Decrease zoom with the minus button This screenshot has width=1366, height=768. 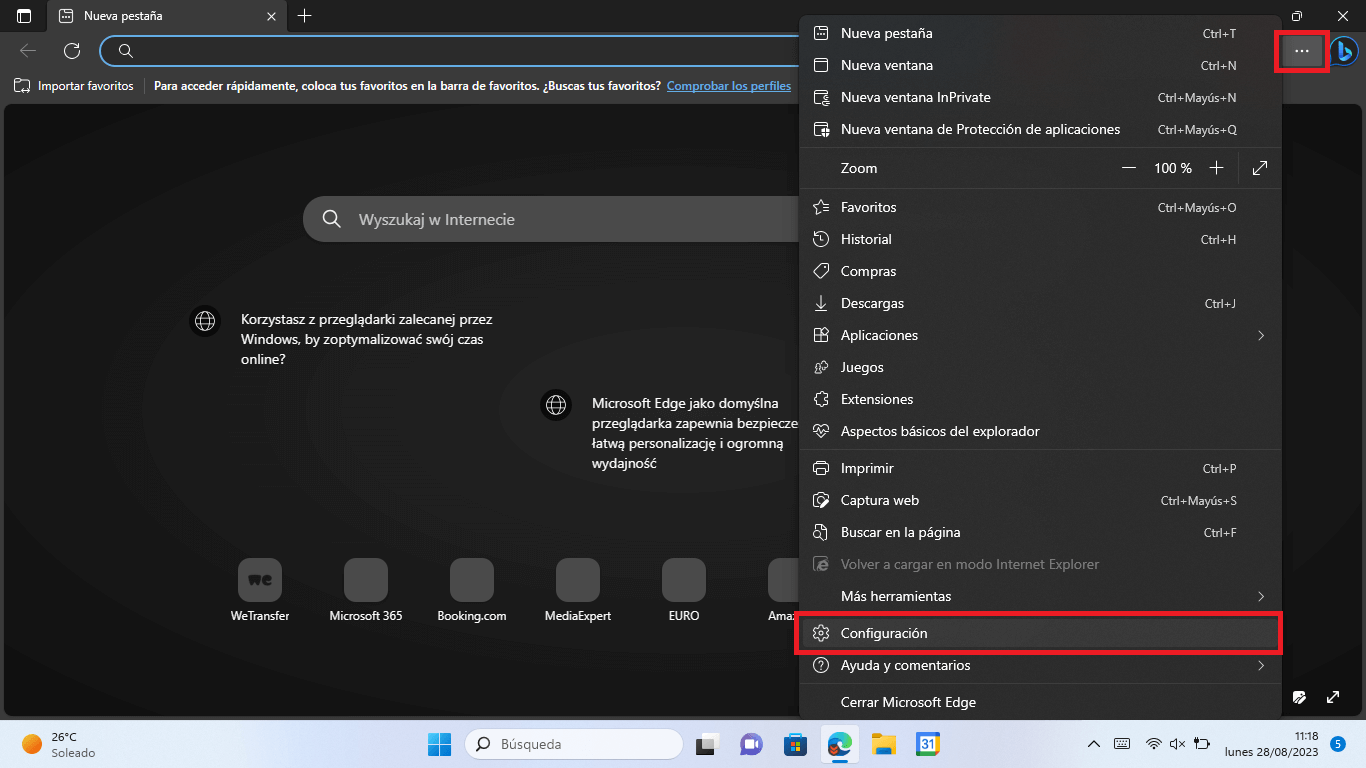pyautogui.click(x=1129, y=168)
